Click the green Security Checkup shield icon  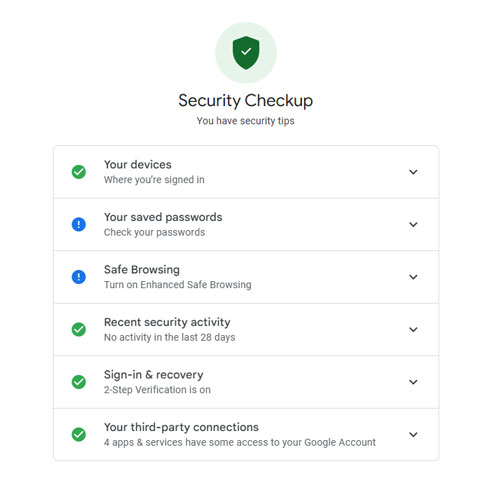click(246, 53)
